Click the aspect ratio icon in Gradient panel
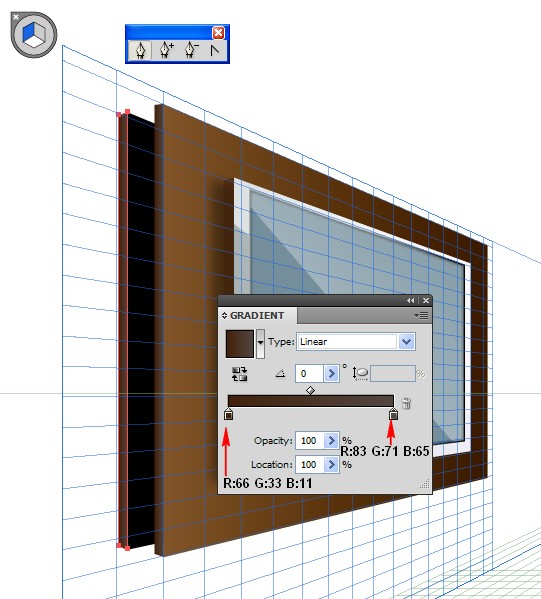541x599 pixels. click(360, 374)
